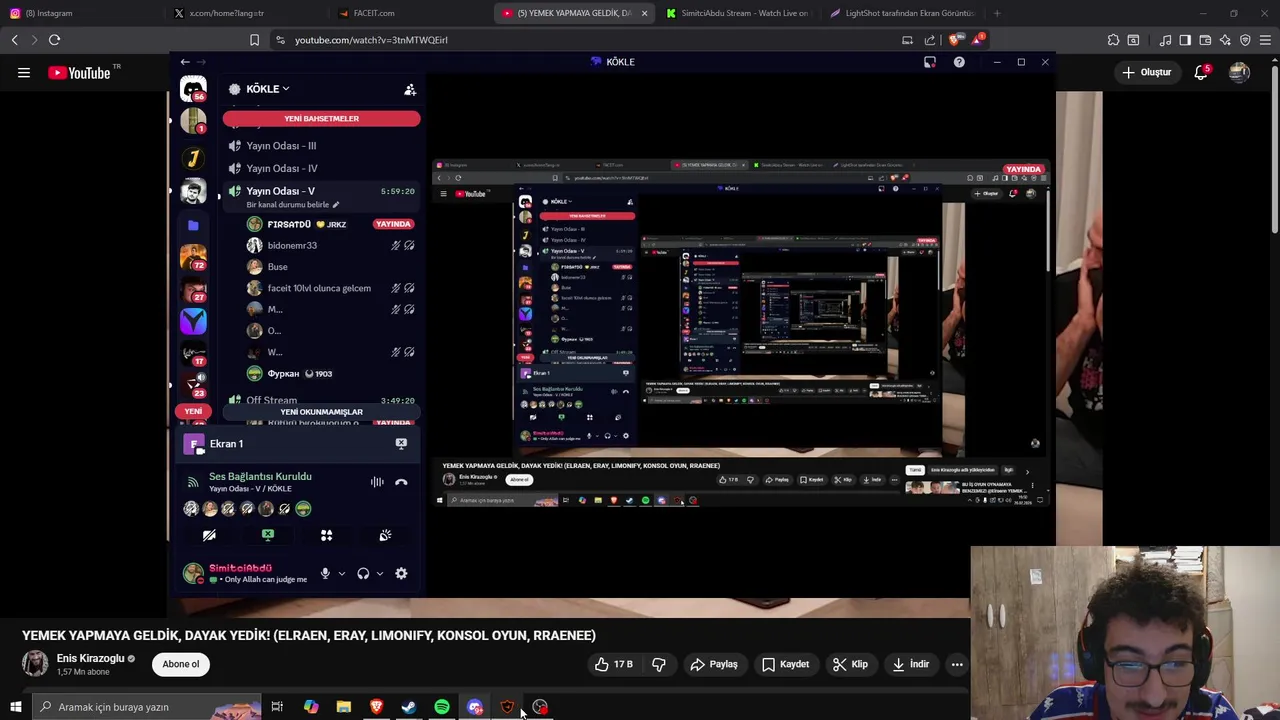This screenshot has width=1280, height=720.
Task: Open Discord soundboard icon
Action: point(385,536)
